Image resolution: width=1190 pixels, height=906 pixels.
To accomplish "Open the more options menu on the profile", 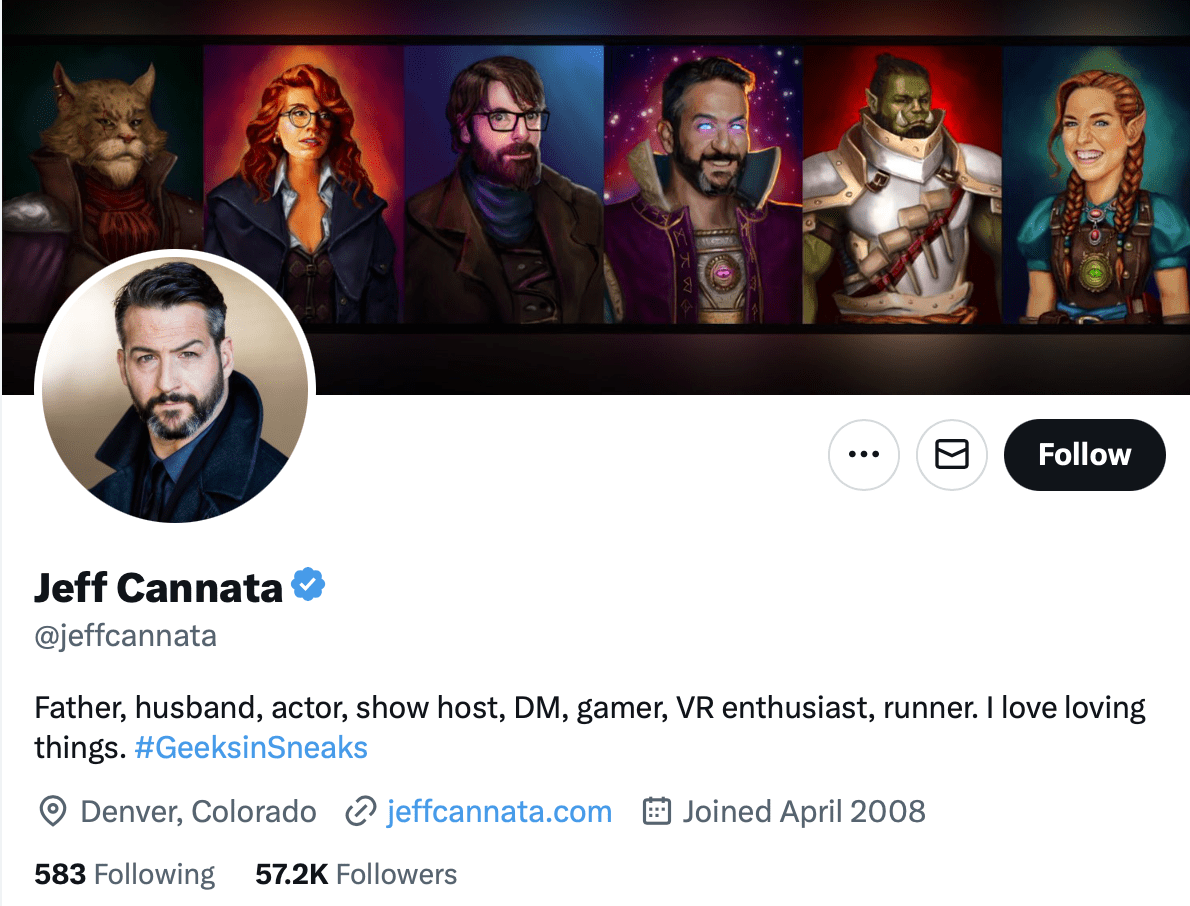I will click(x=864, y=454).
